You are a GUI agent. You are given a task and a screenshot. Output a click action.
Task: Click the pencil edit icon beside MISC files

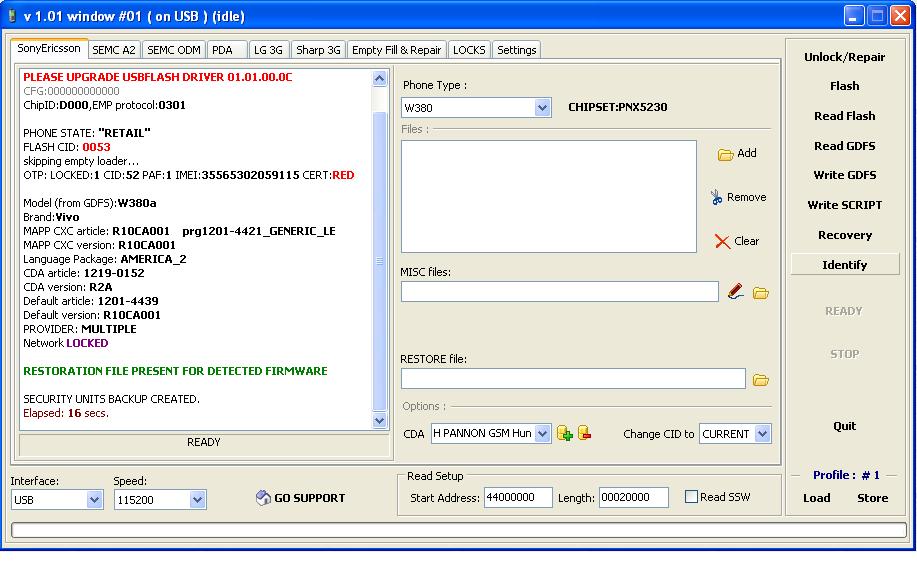pos(736,291)
